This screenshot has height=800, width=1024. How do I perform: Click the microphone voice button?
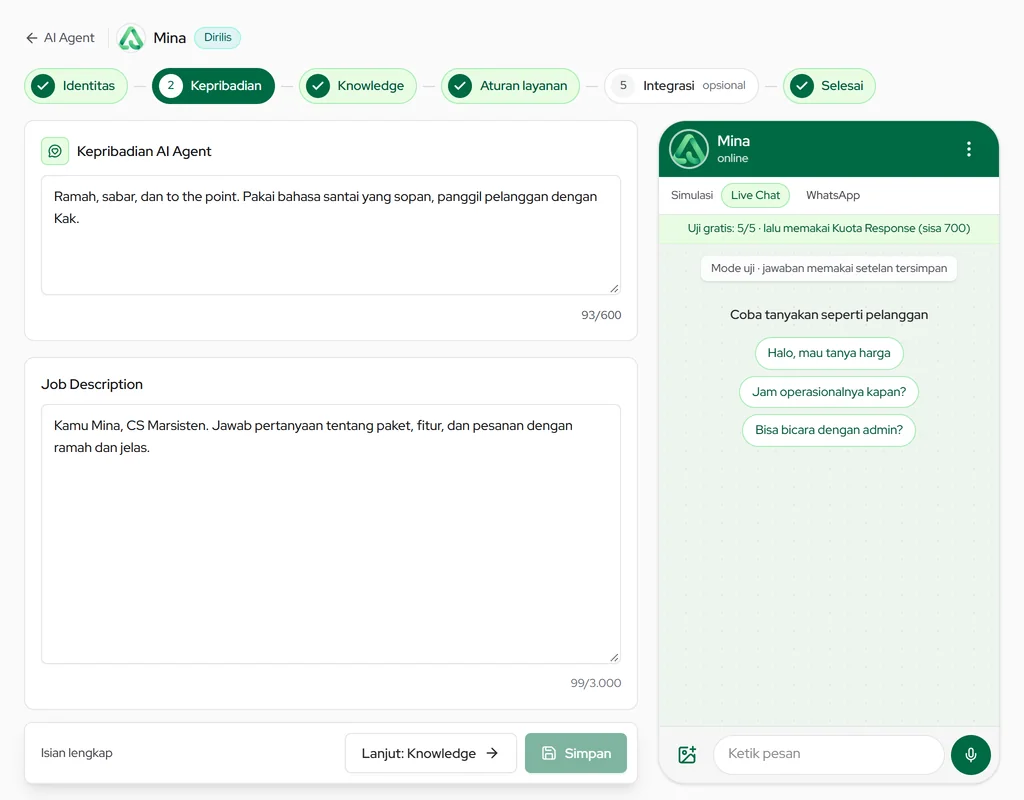(x=970, y=754)
